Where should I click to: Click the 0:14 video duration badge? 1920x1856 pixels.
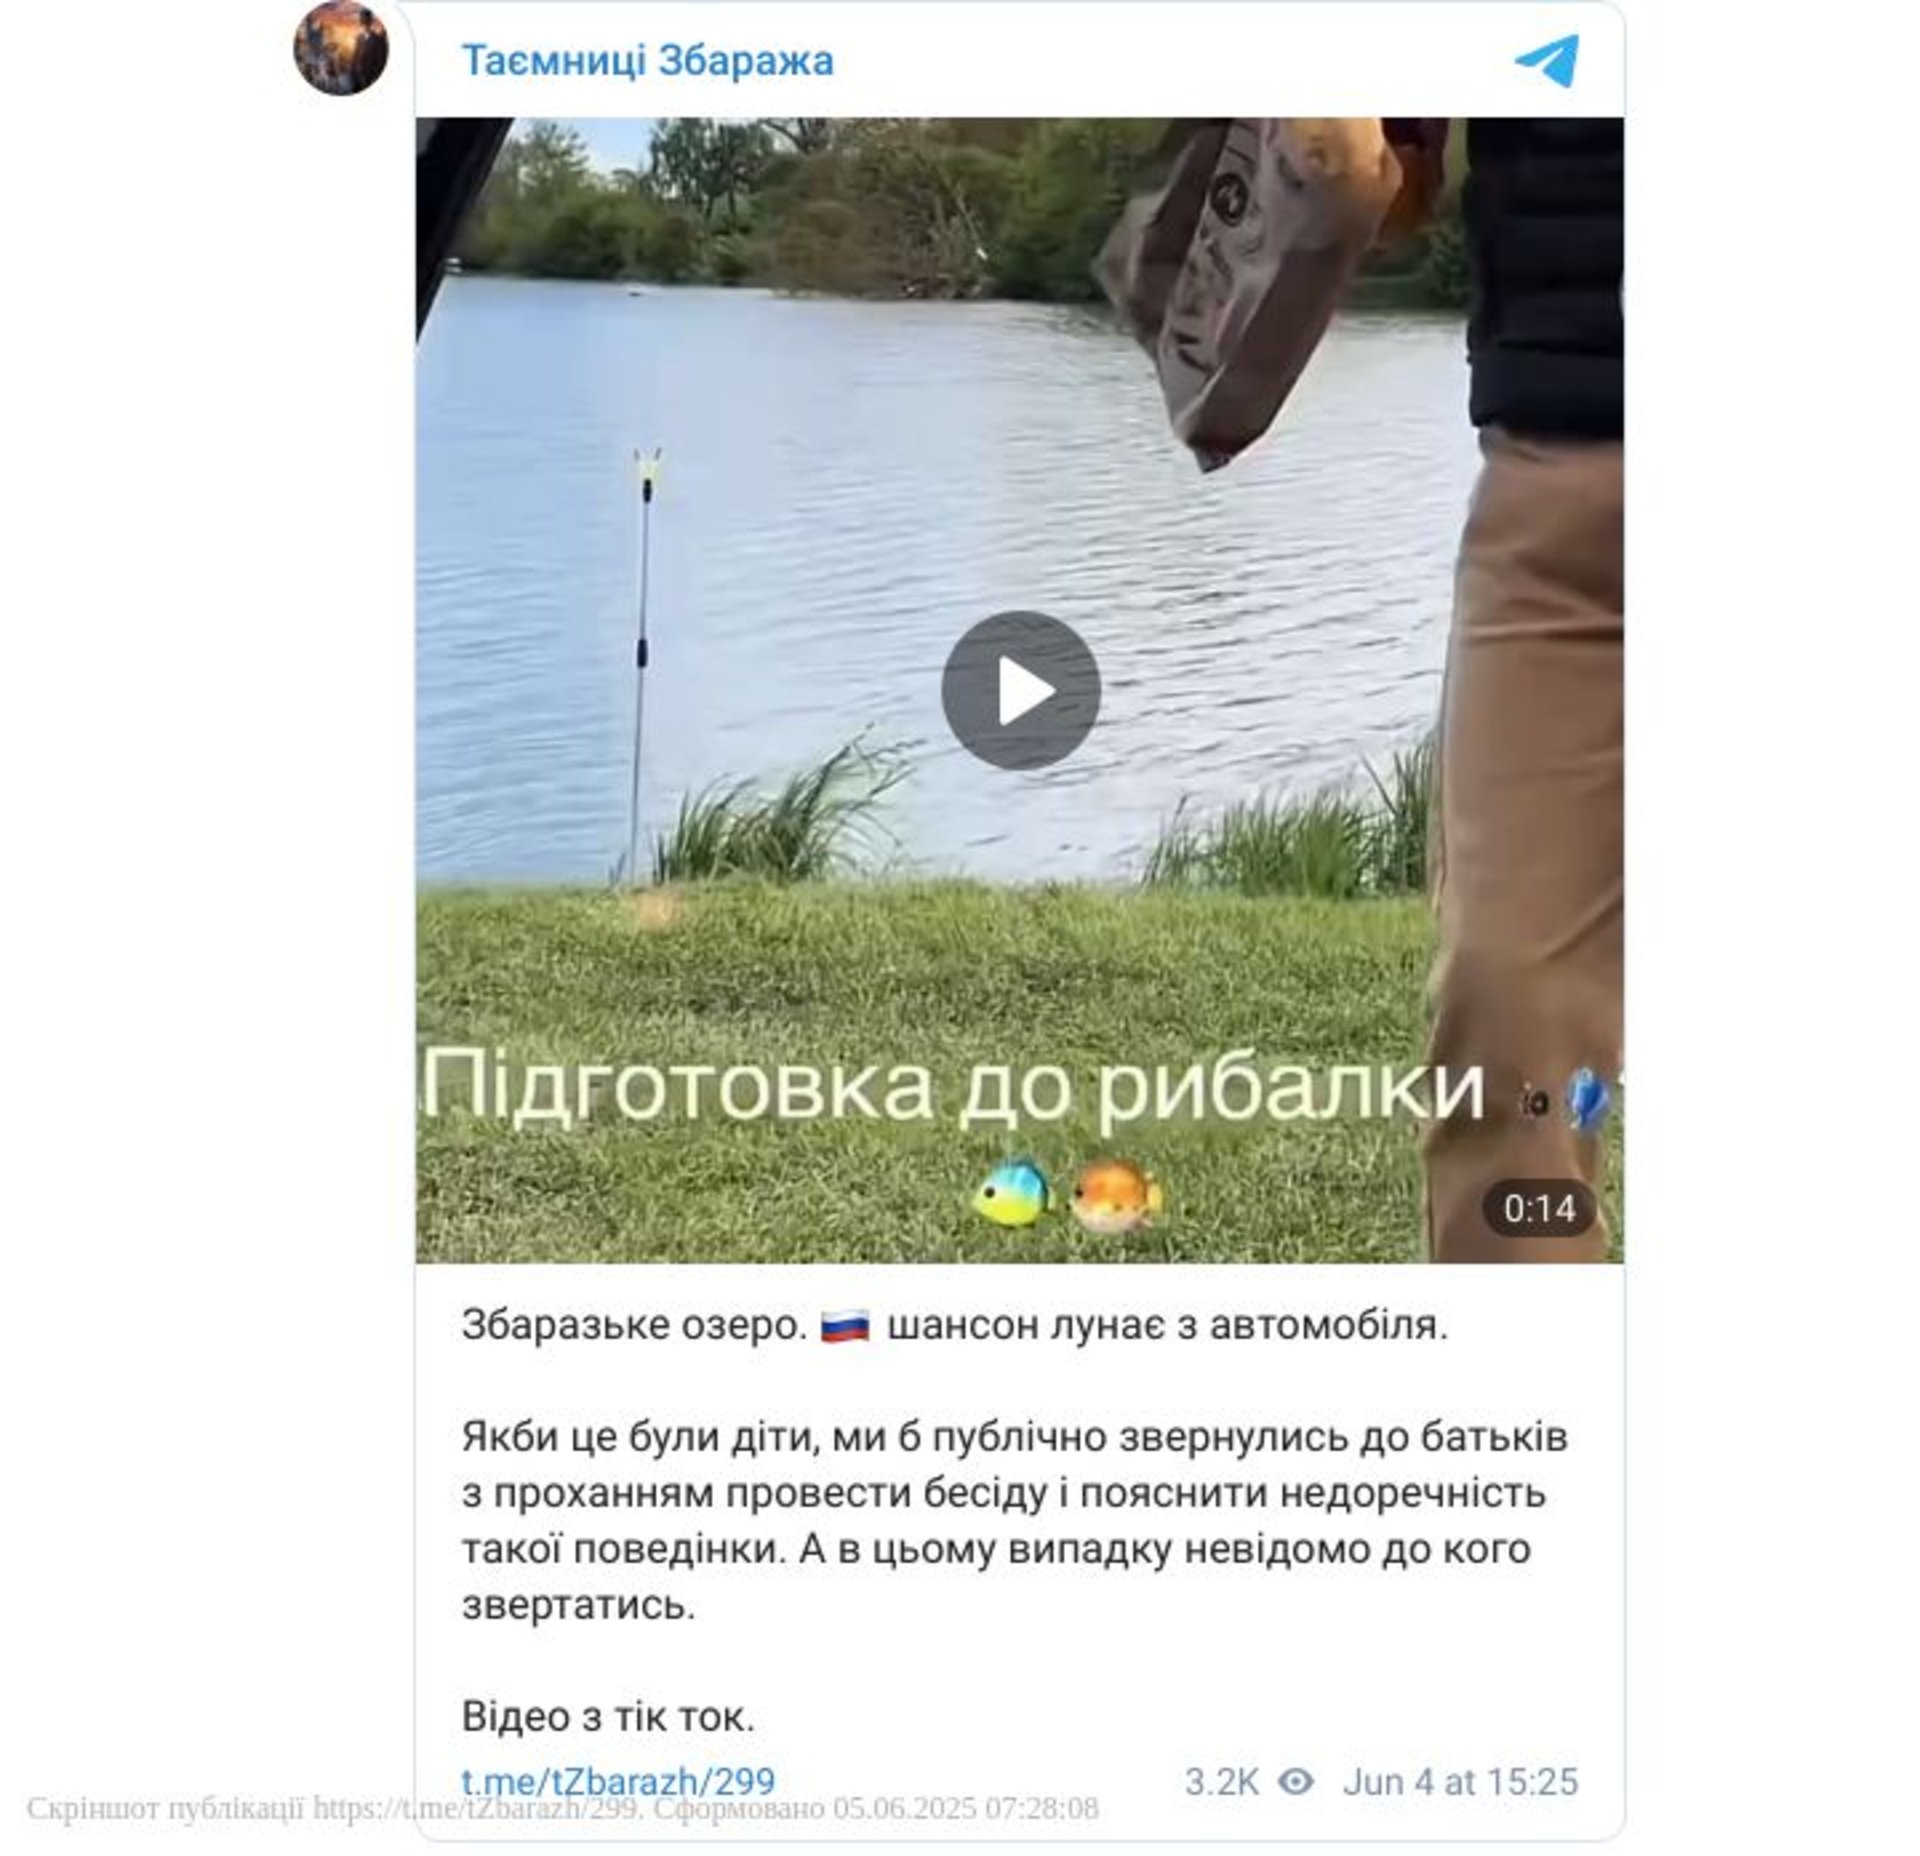tap(1539, 1209)
